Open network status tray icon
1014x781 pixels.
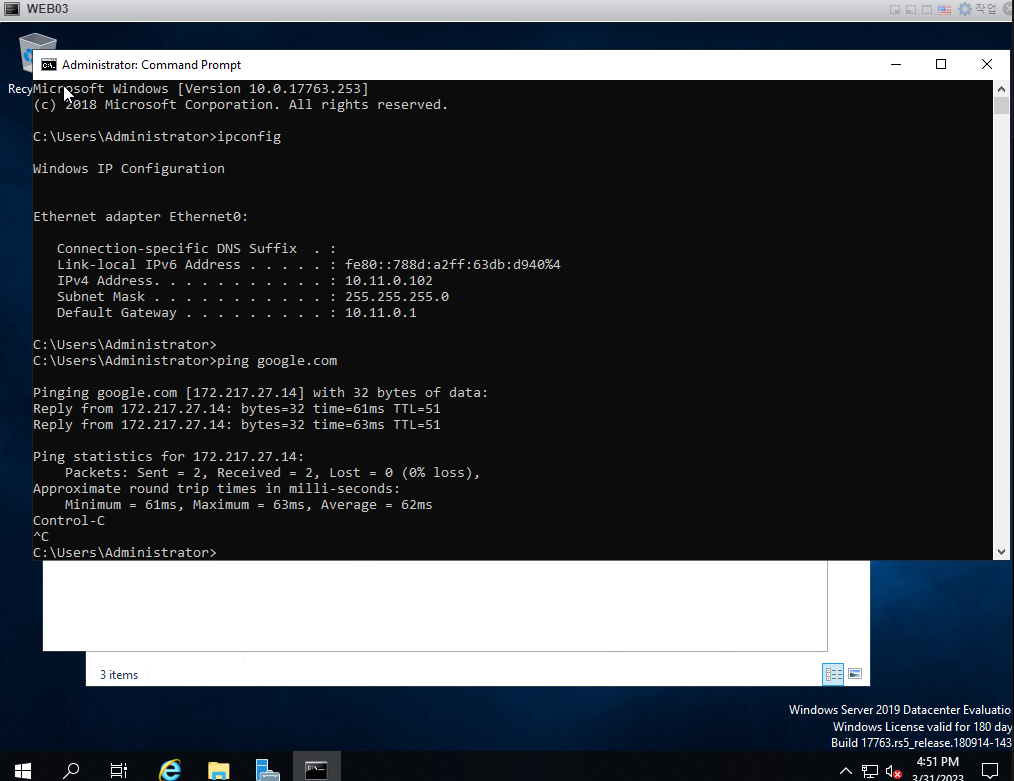[870, 771]
